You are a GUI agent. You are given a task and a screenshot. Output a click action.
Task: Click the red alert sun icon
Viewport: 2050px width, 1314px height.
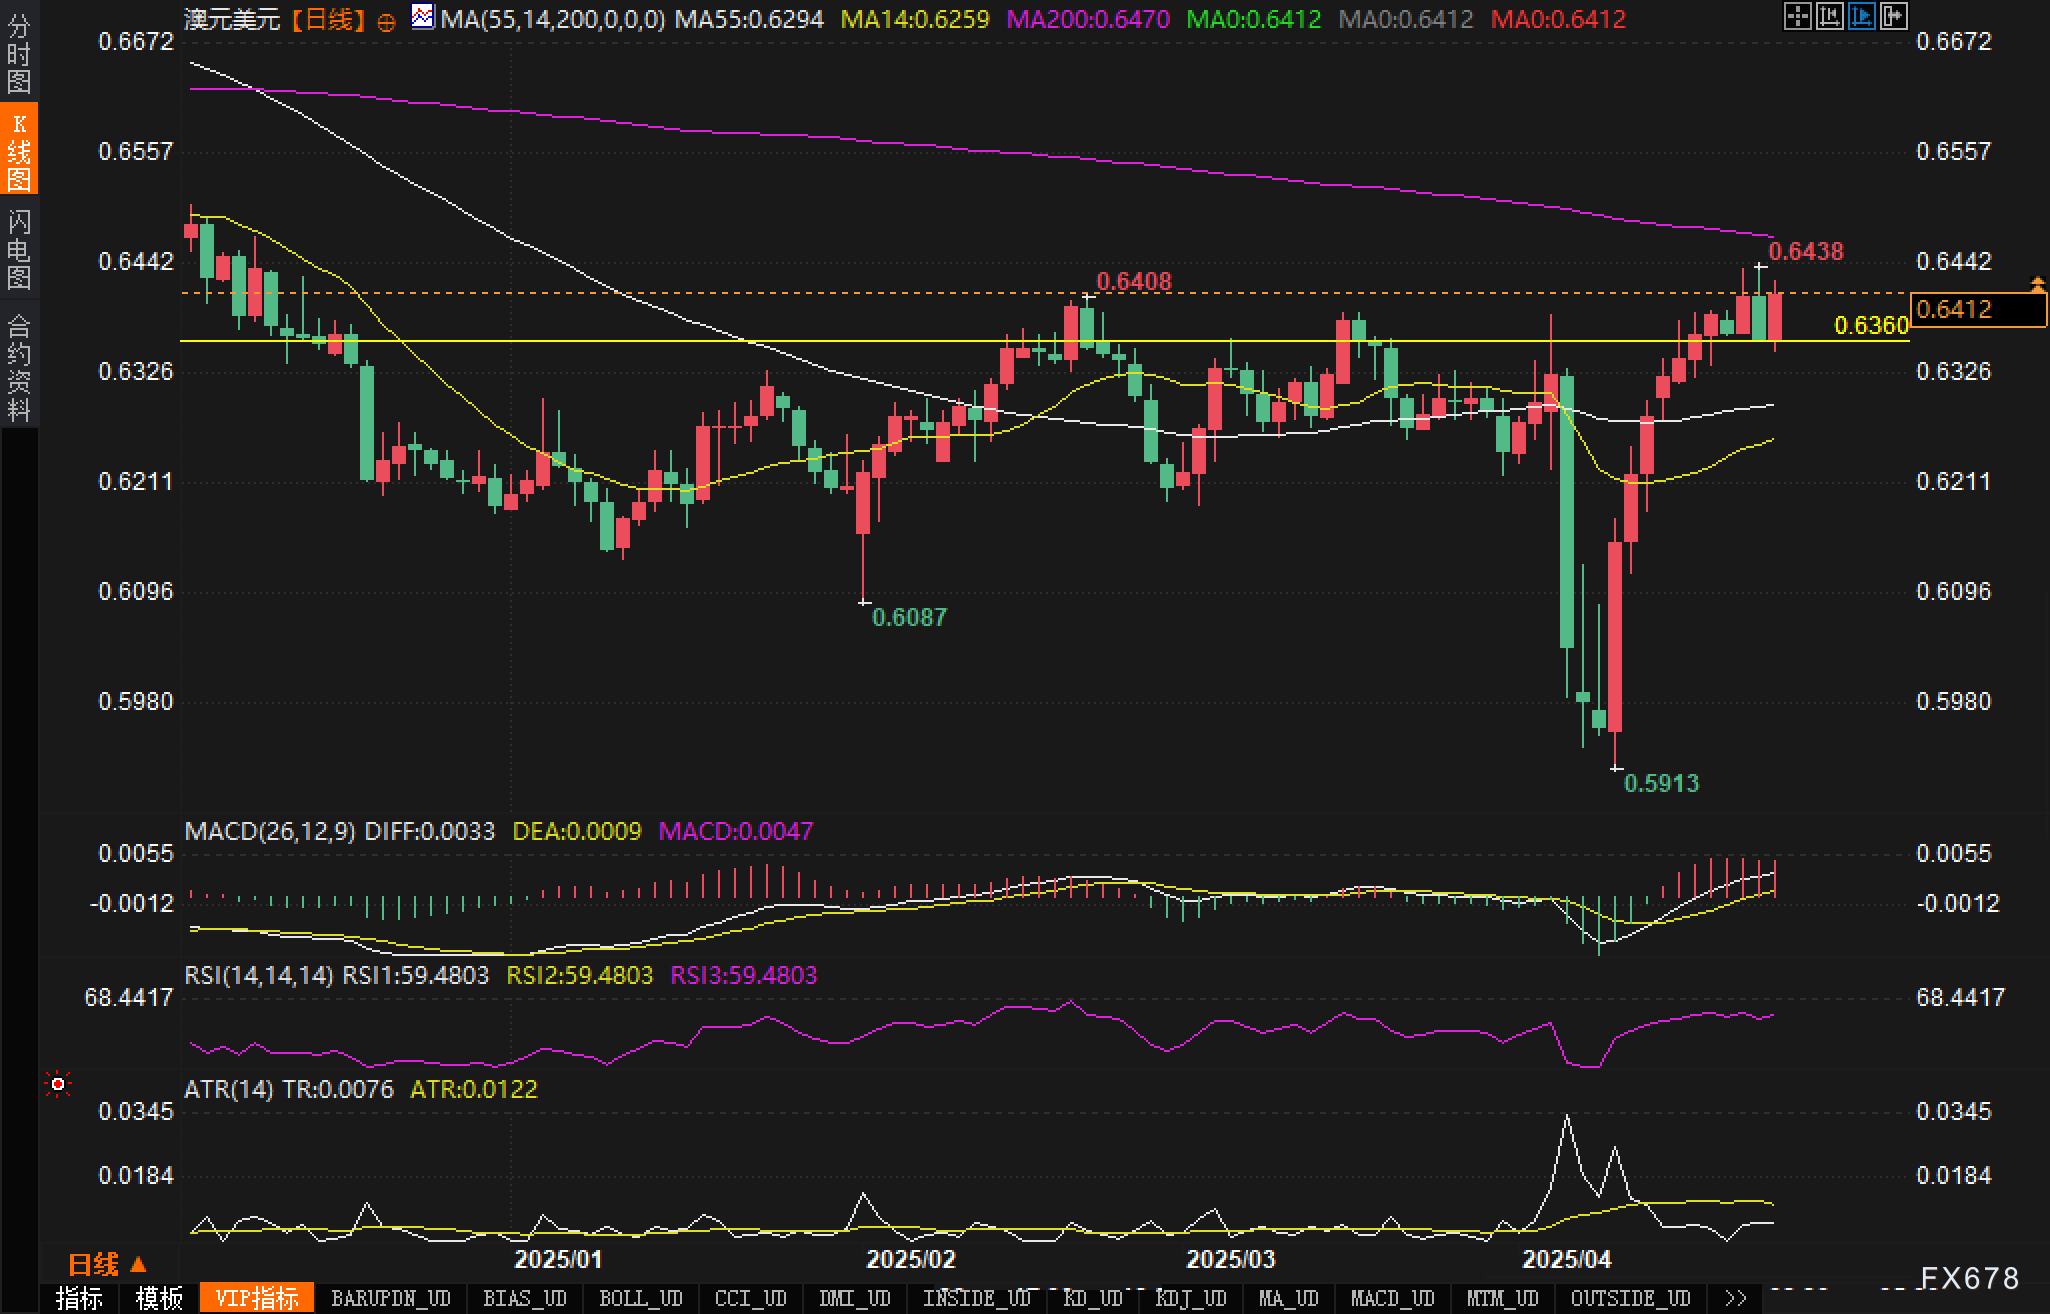click(58, 1084)
